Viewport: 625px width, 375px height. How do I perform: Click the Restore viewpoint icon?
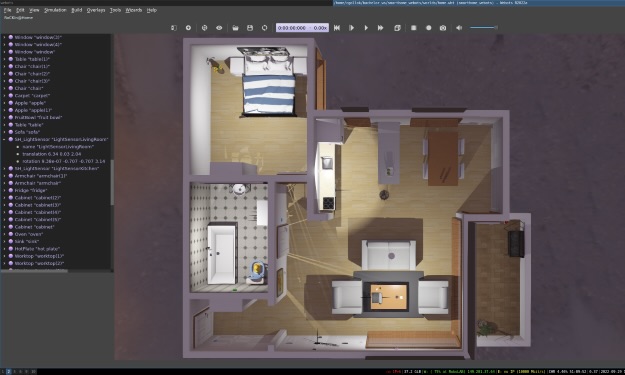pyautogui.click(x=204, y=28)
